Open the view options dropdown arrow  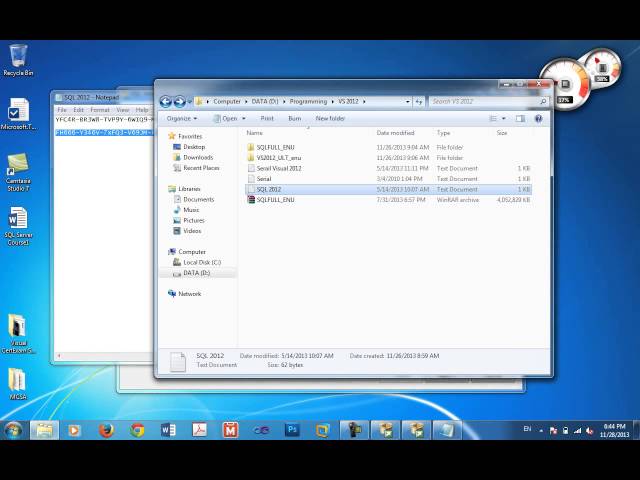504,119
